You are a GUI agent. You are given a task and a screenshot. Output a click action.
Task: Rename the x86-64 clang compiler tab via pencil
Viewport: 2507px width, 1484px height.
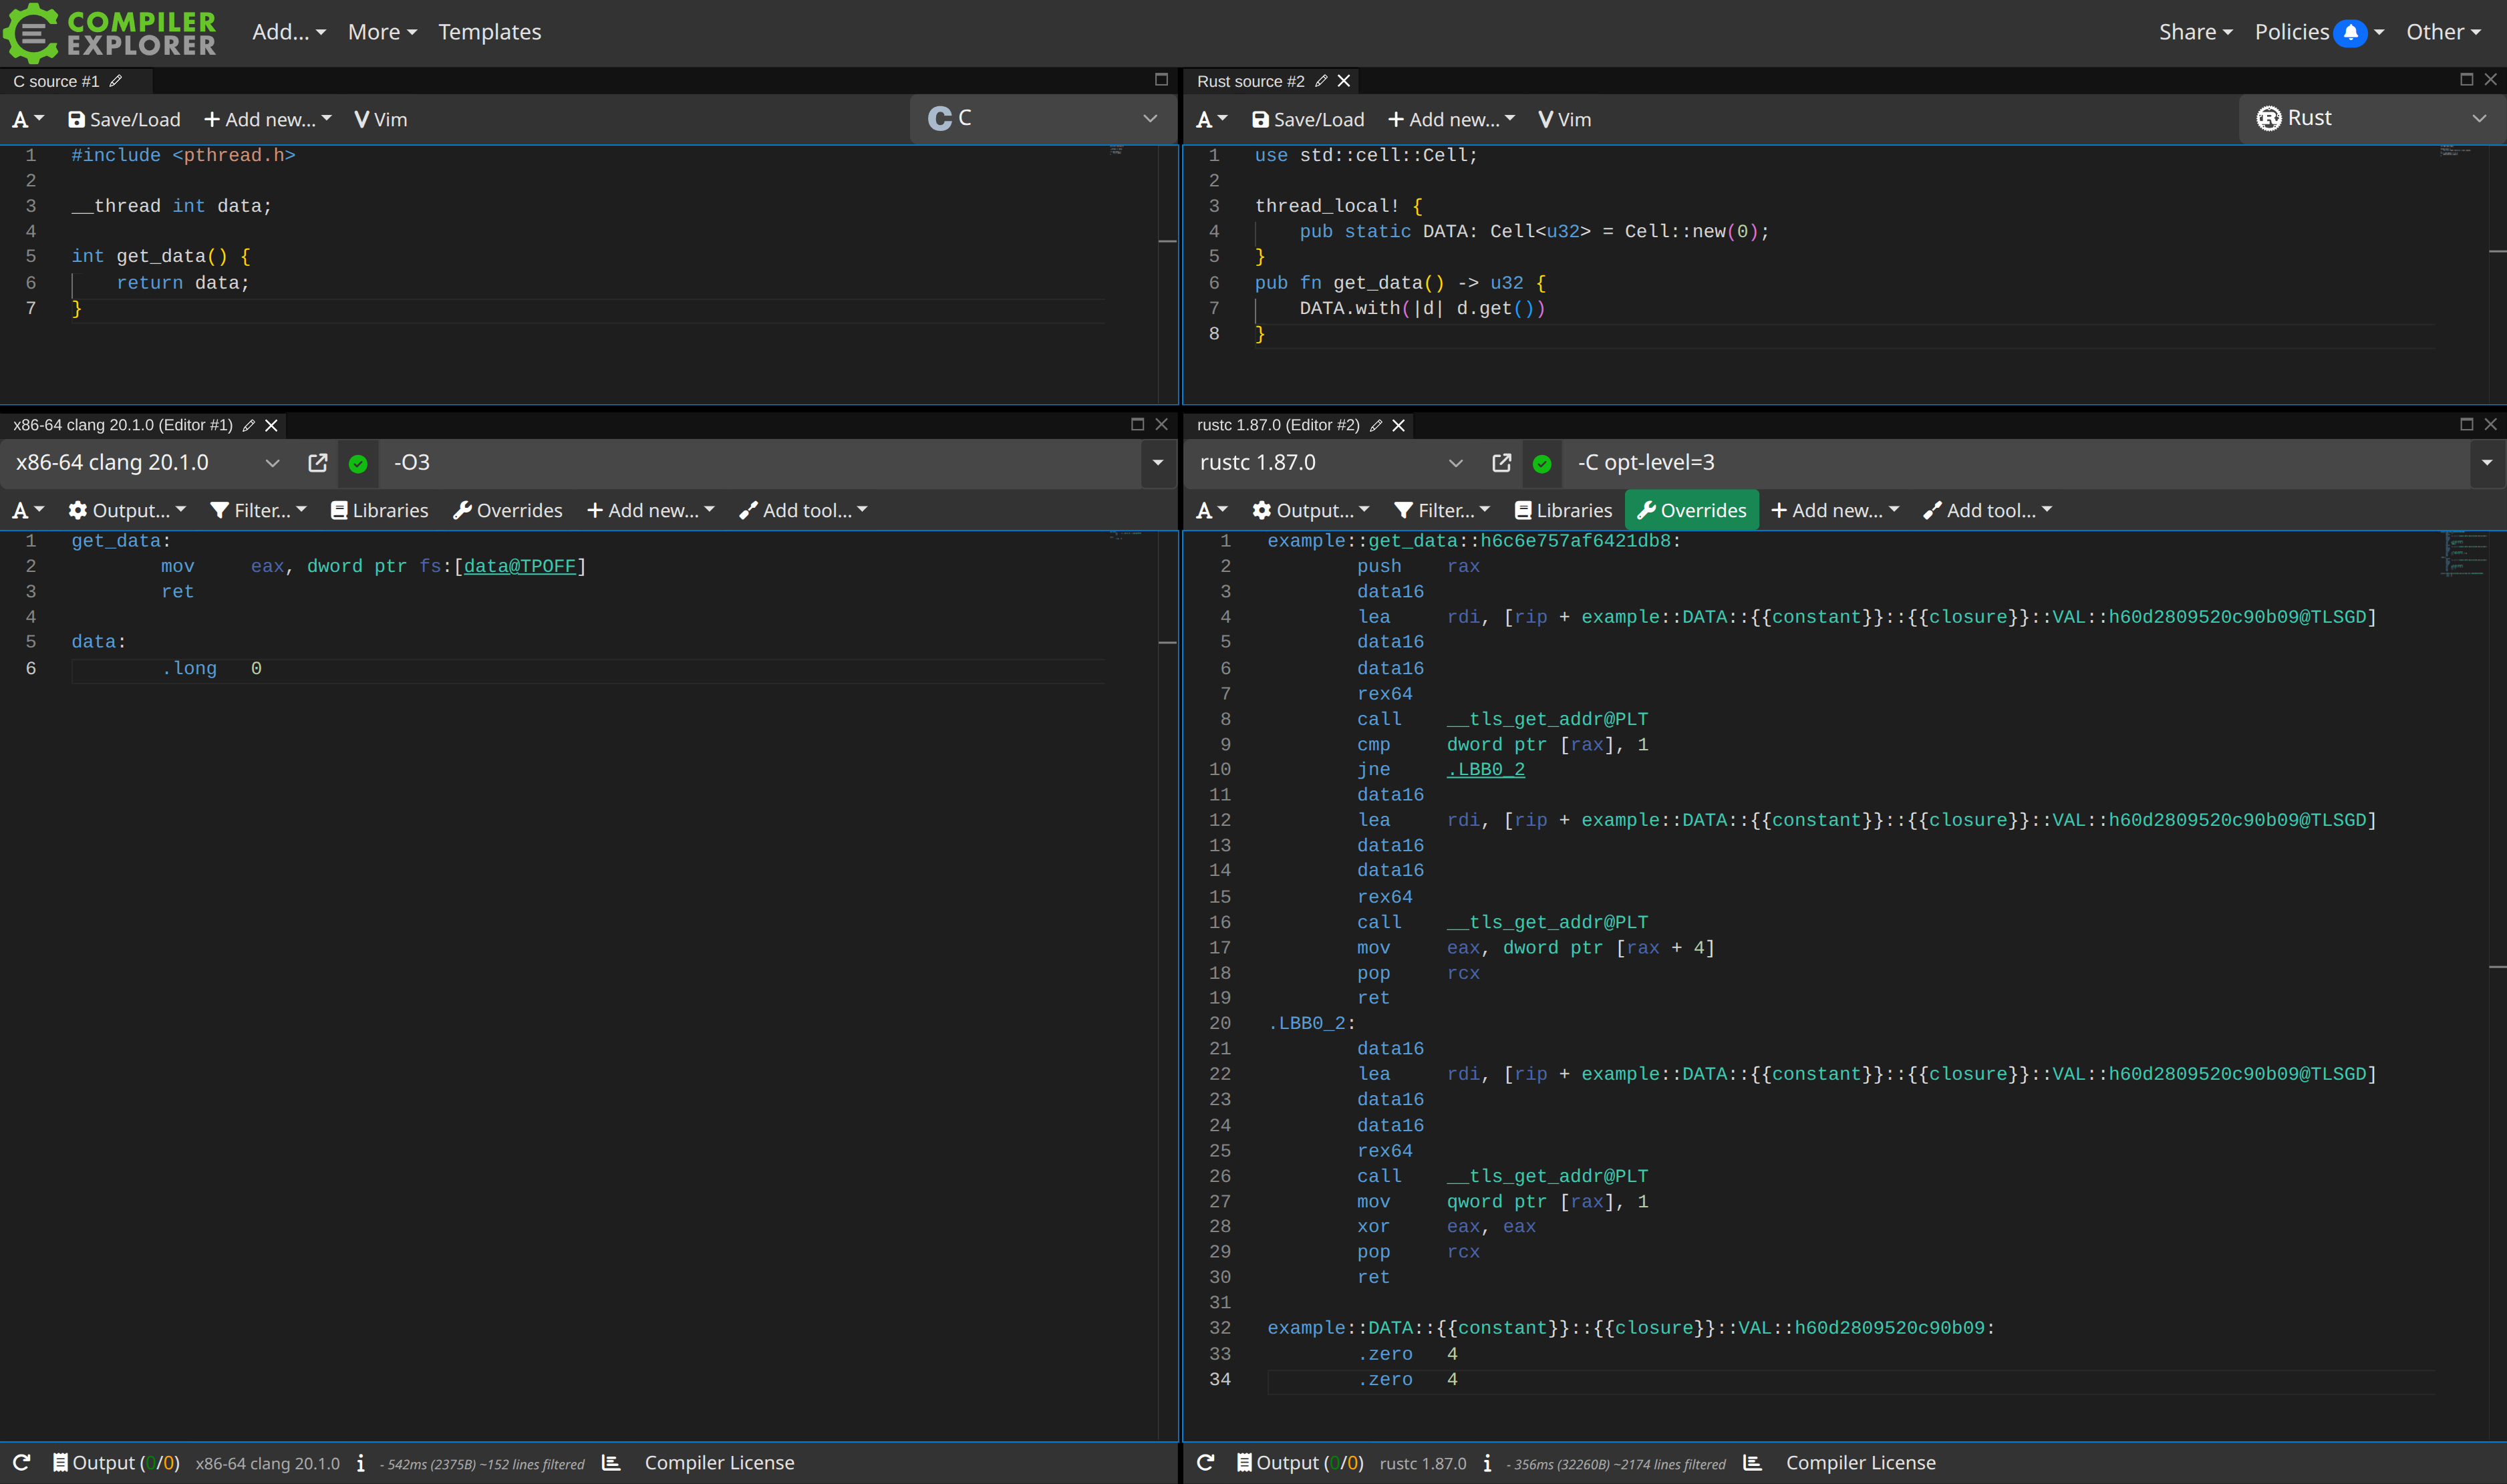pyautogui.click(x=249, y=425)
